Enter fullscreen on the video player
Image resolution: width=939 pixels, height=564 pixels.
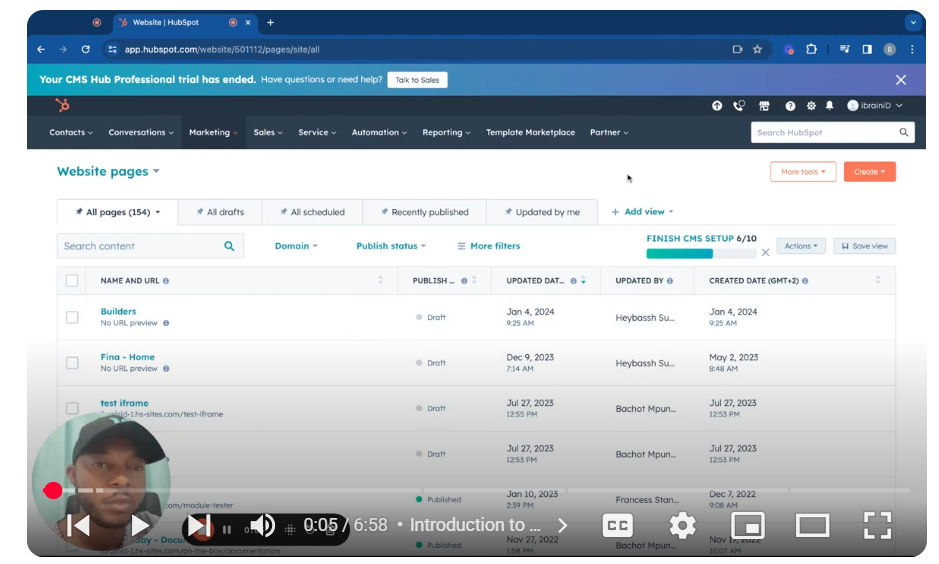877,526
